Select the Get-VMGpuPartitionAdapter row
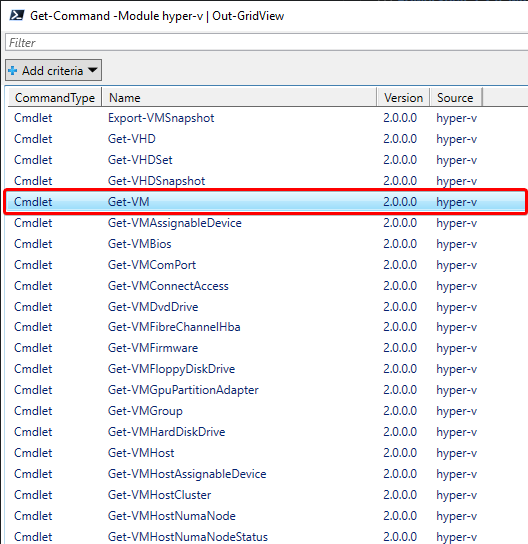The image size is (528, 544). [266, 390]
